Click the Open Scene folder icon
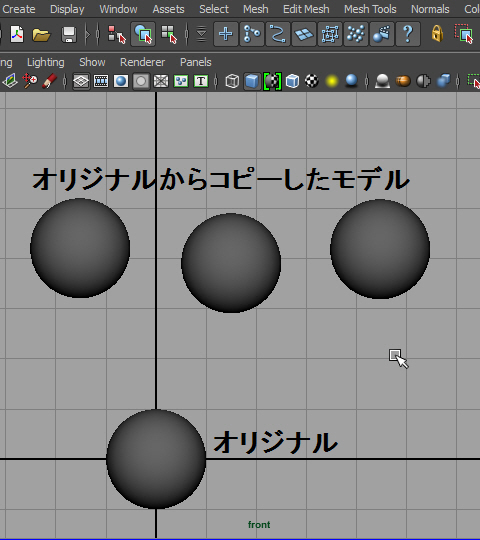 click(x=41, y=34)
